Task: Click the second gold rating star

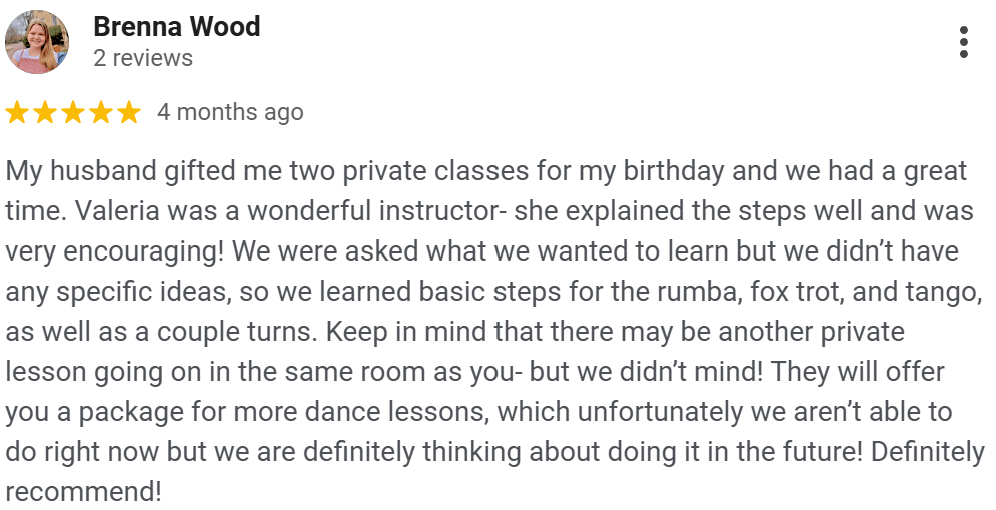Action: pyautogui.click(x=45, y=112)
